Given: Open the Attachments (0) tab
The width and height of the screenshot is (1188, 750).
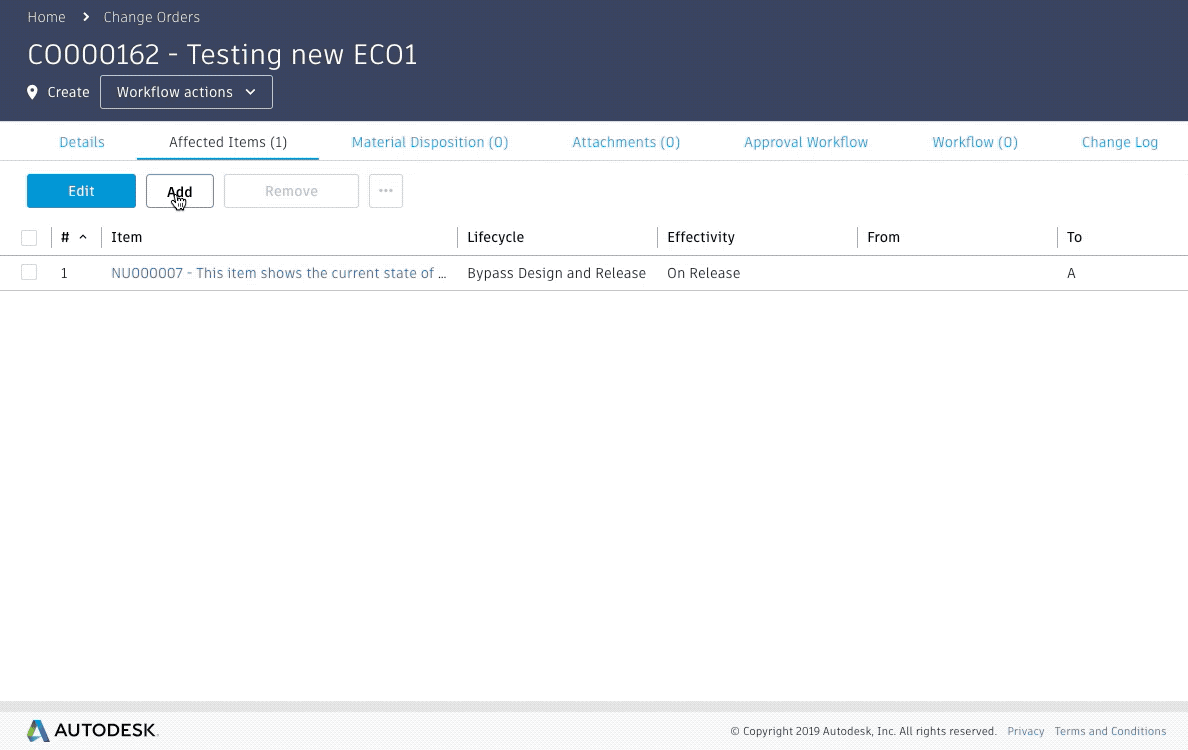Looking at the screenshot, I should coord(626,142).
